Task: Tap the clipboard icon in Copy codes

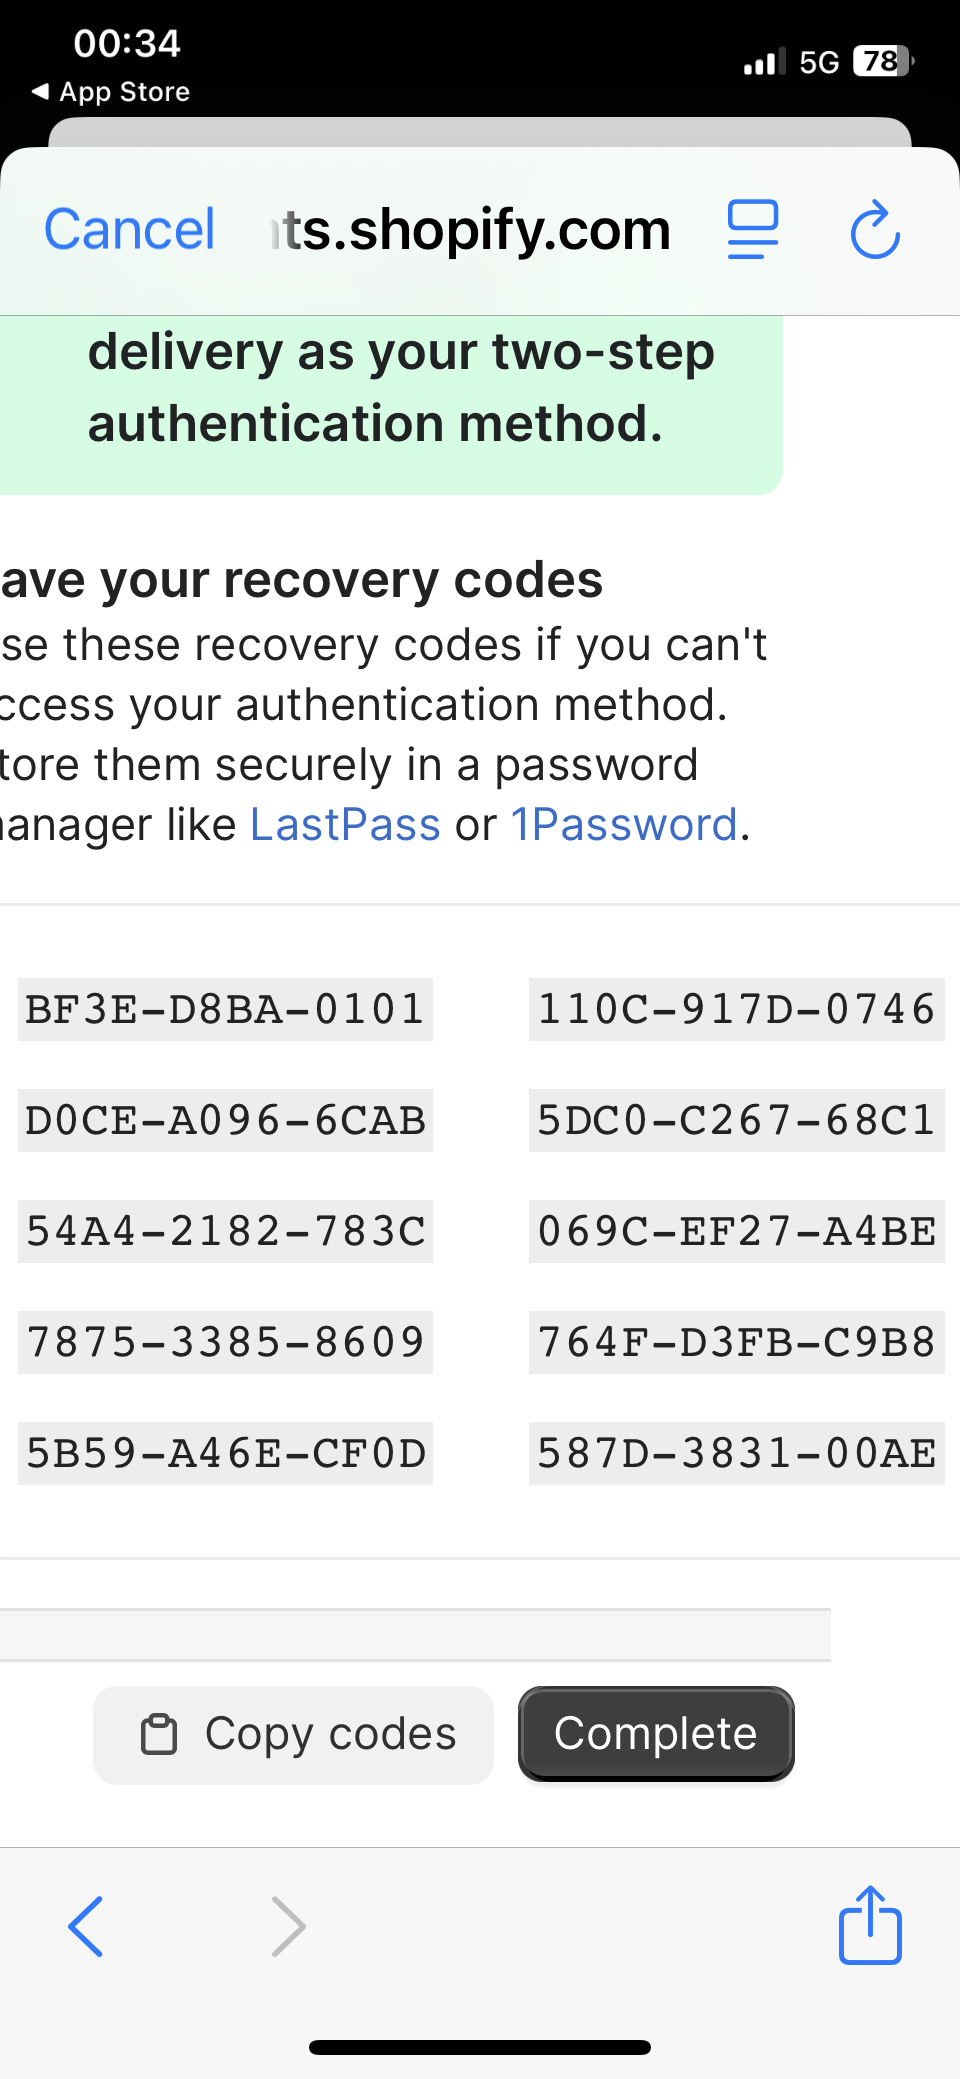Action: pyautogui.click(x=159, y=1735)
